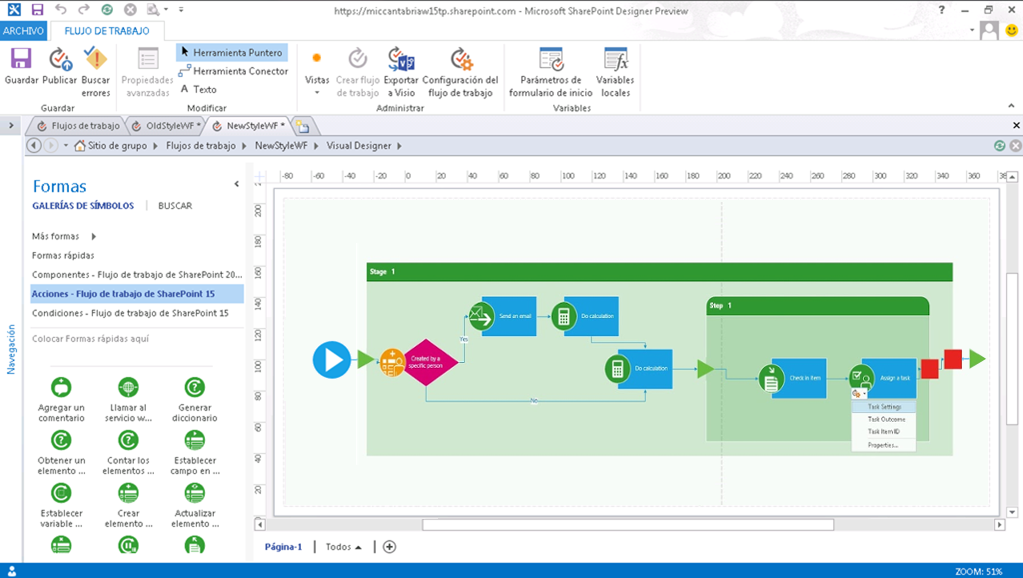
Task: Select the pink Created by a specific person diamond
Action: (x=426, y=362)
